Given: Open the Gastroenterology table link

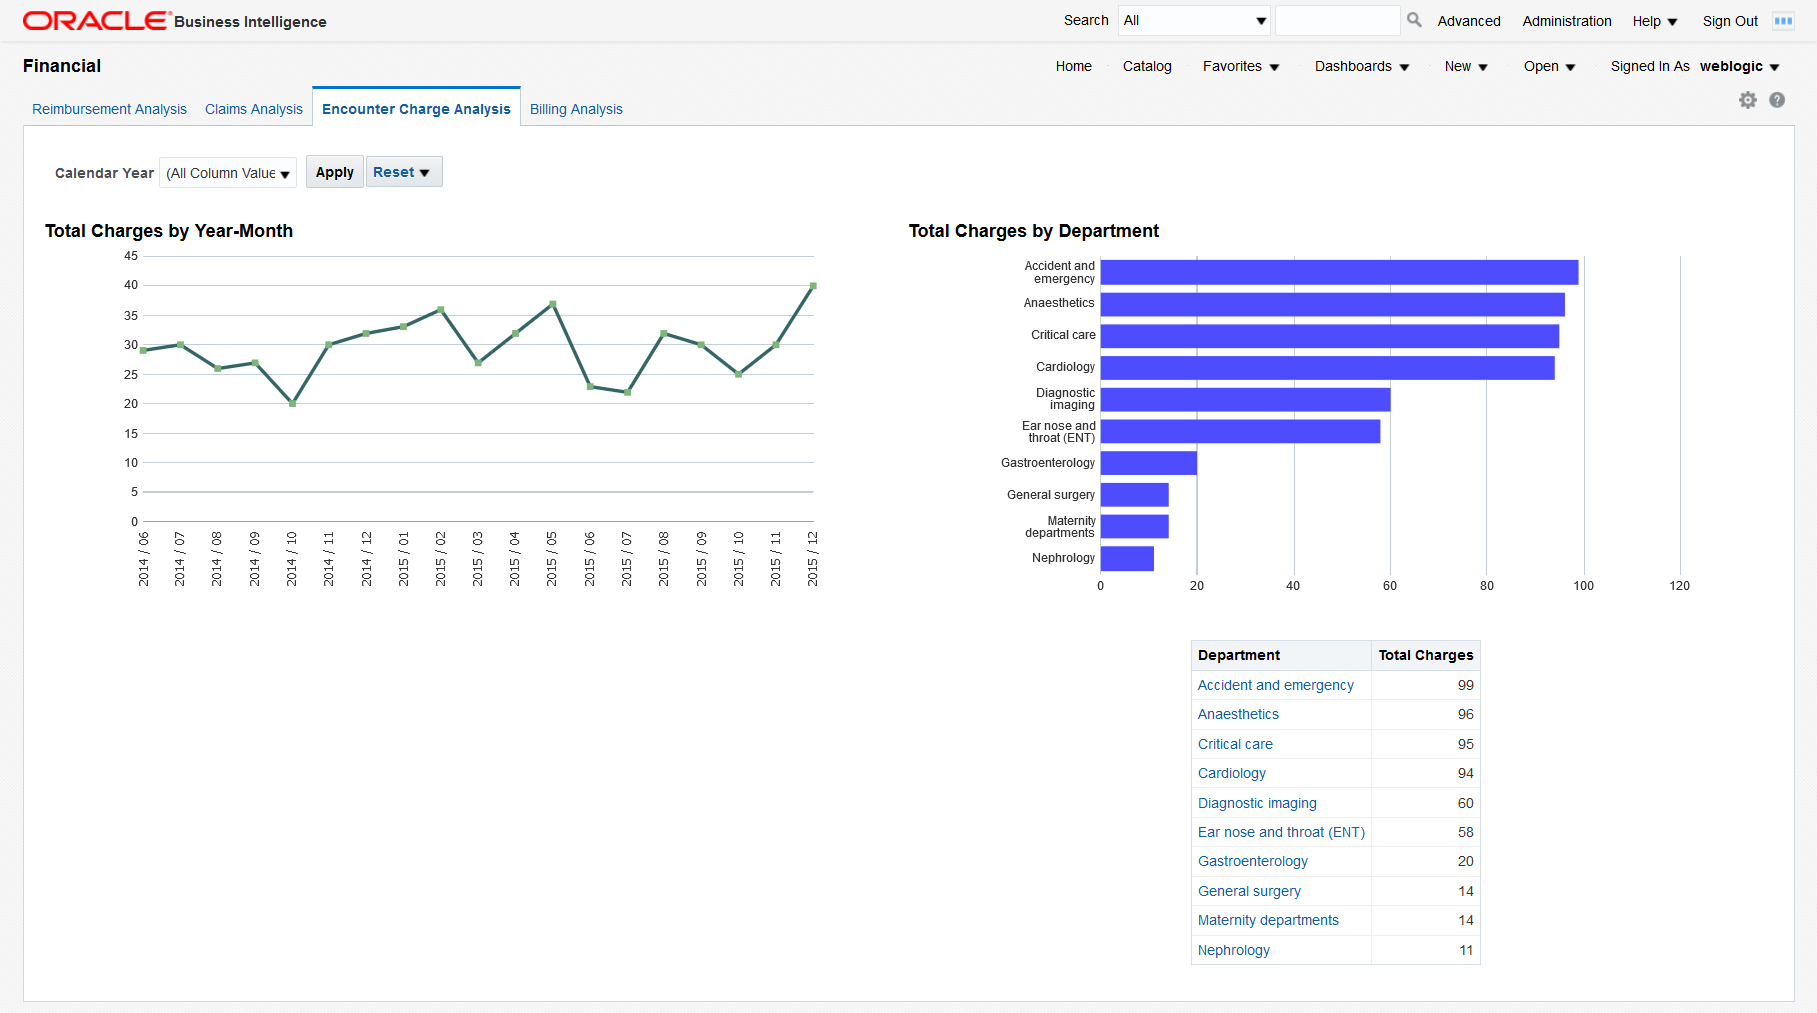Looking at the screenshot, I should pyautogui.click(x=1252, y=861).
